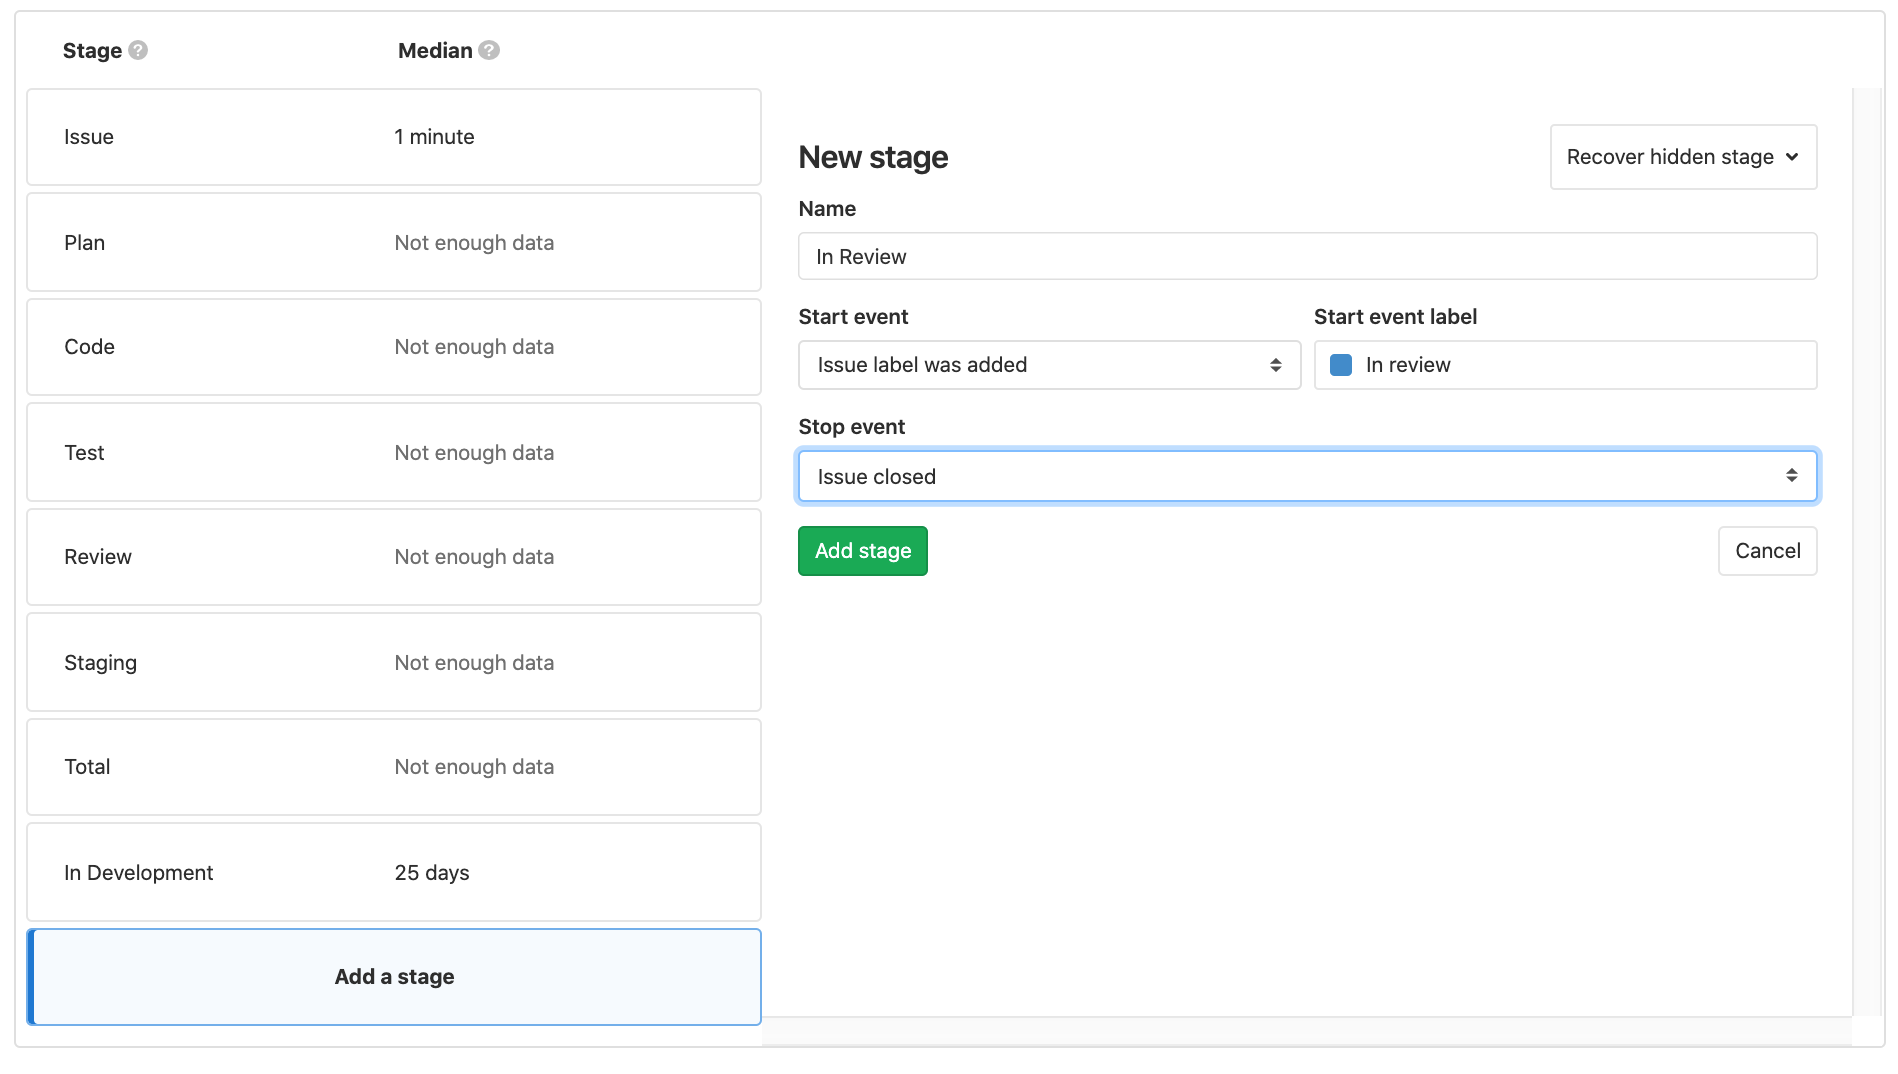The image size is (1898, 1074).
Task: Click the stepper arrows on Issue label was added
Action: (1277, 365)
